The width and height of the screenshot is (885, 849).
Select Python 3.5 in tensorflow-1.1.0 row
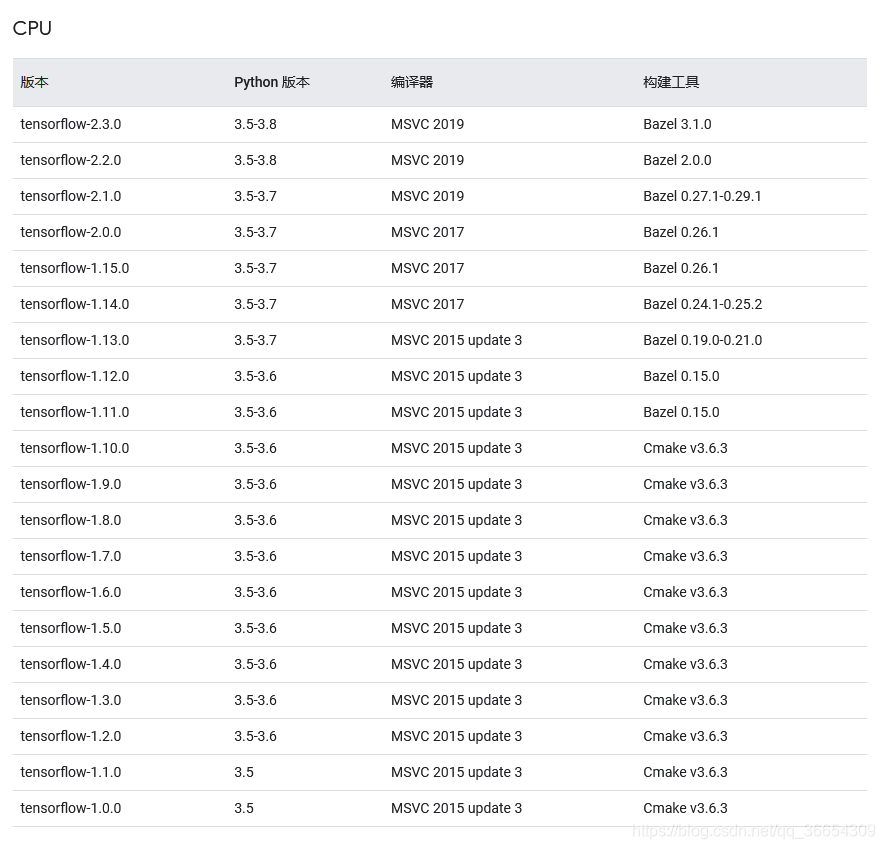[244, 772]
